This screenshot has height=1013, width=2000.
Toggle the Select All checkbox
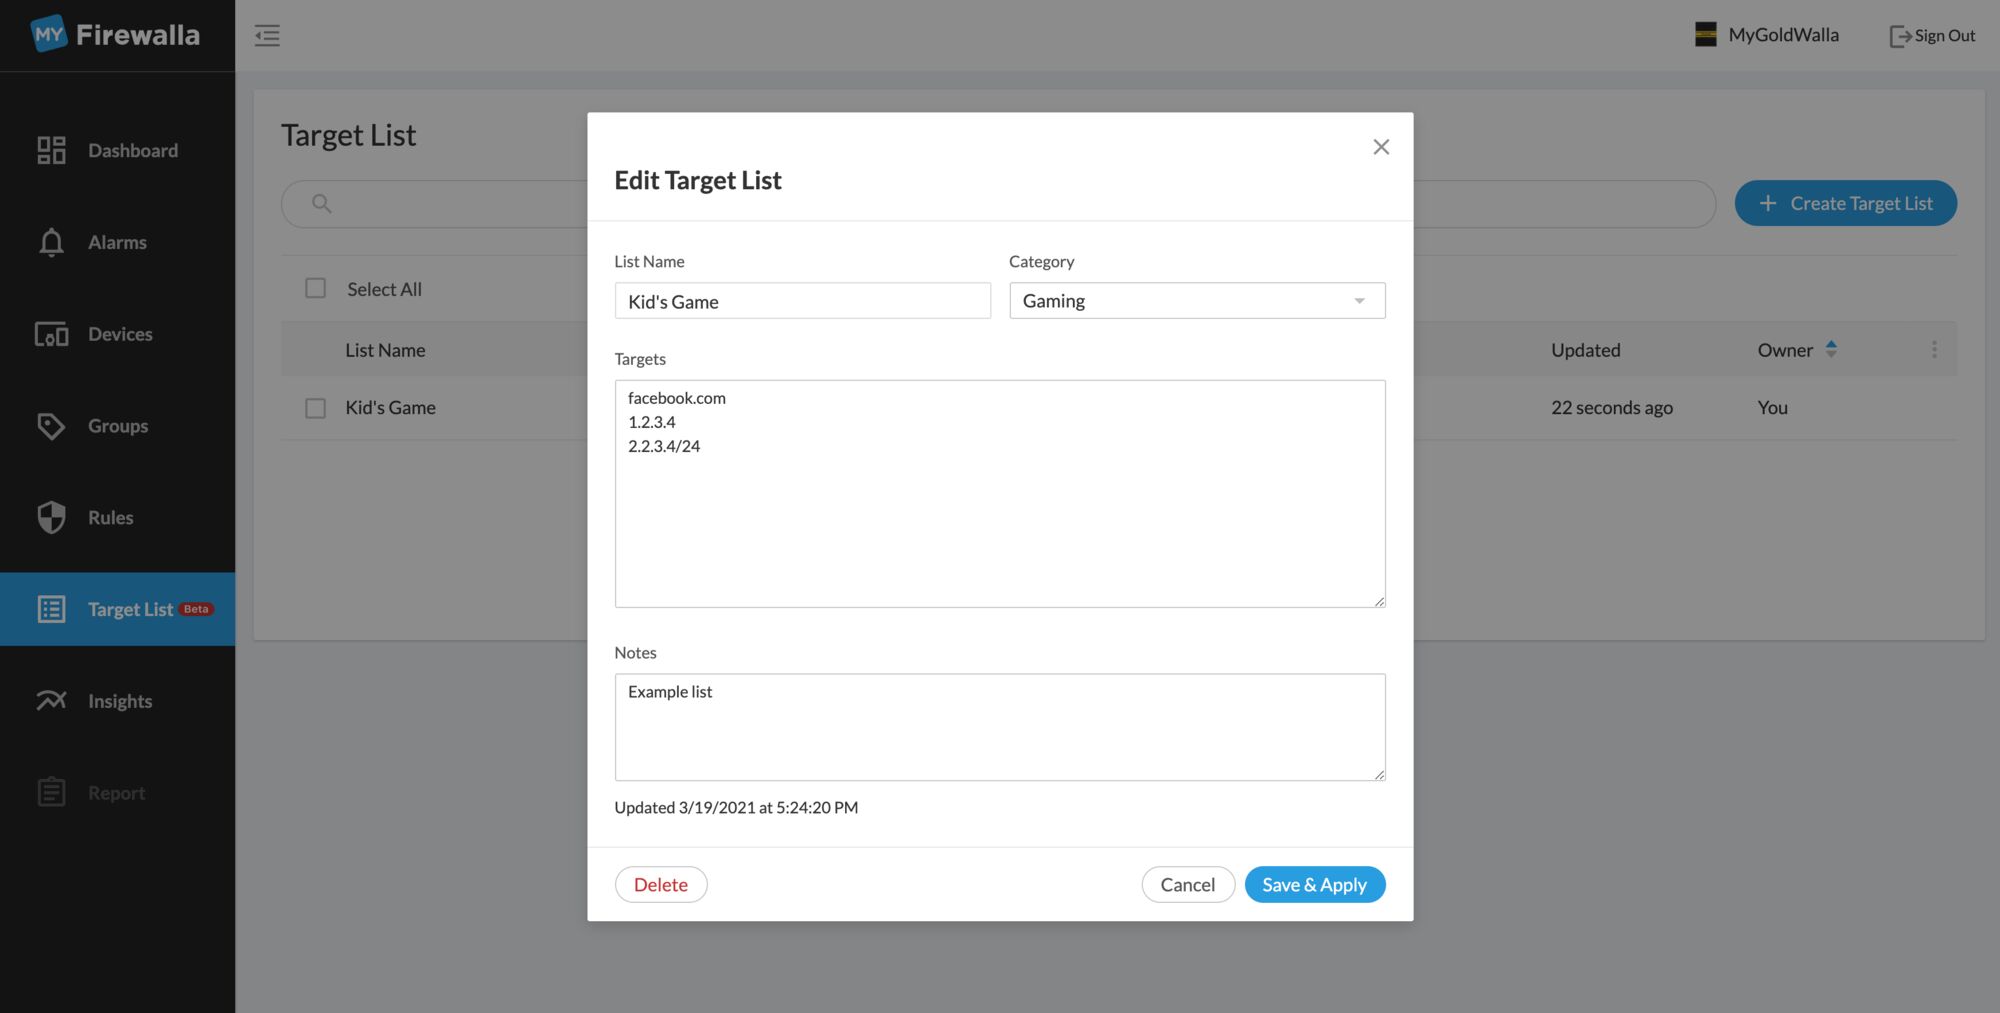(316, 288)
